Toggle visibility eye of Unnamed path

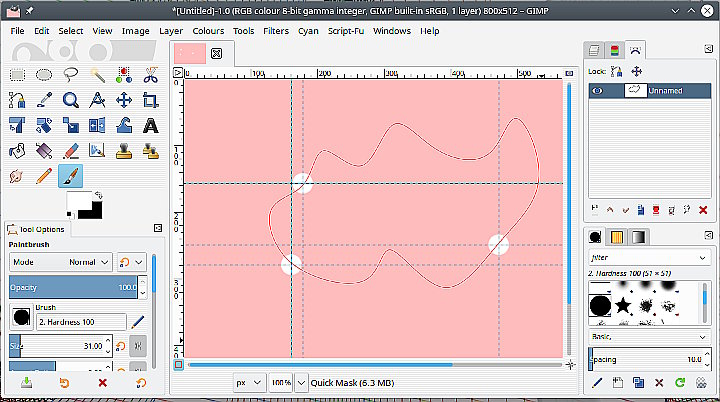597,91
